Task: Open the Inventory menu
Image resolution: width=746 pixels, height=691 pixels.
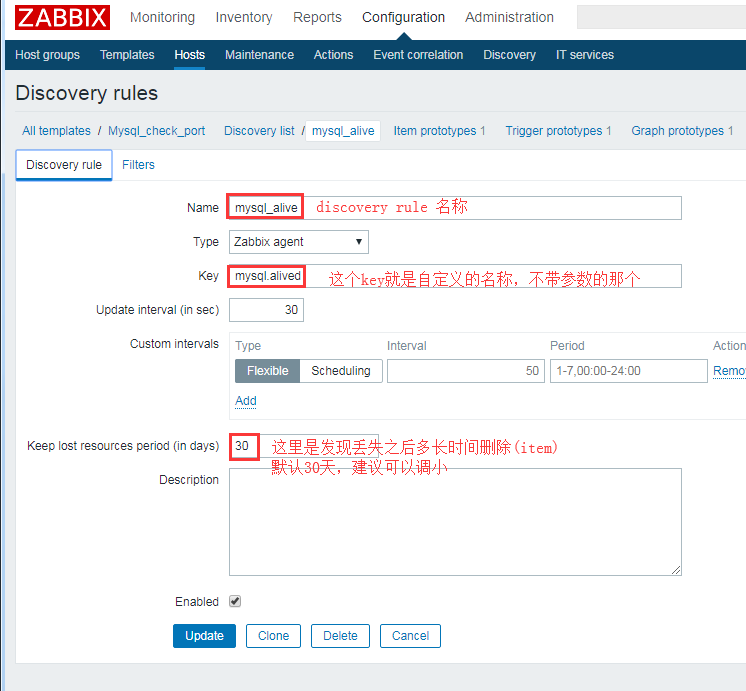Action: (x=244, y=17)
